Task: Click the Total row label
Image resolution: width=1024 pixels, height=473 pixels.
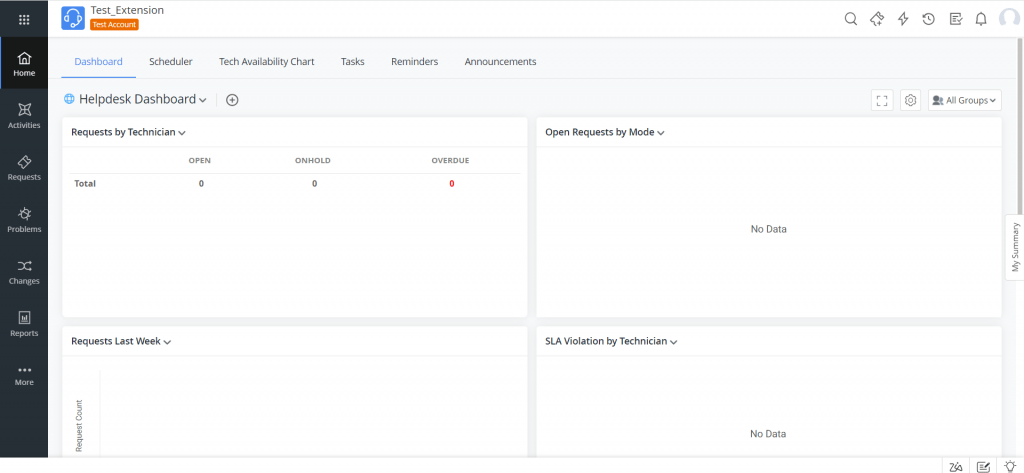Action: tap(85, 184)
